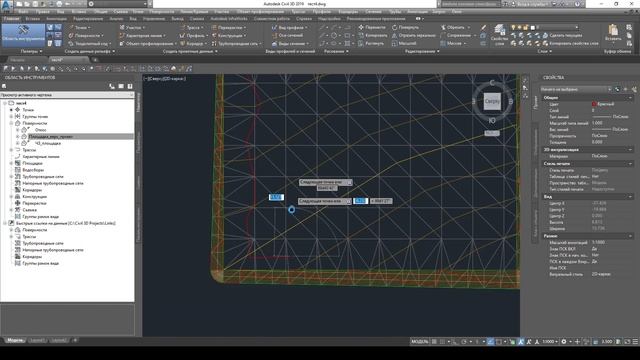This screenshot has height=360, width=640.
Task: Click the Модель layout tab
Action: (x=15, y=340)
